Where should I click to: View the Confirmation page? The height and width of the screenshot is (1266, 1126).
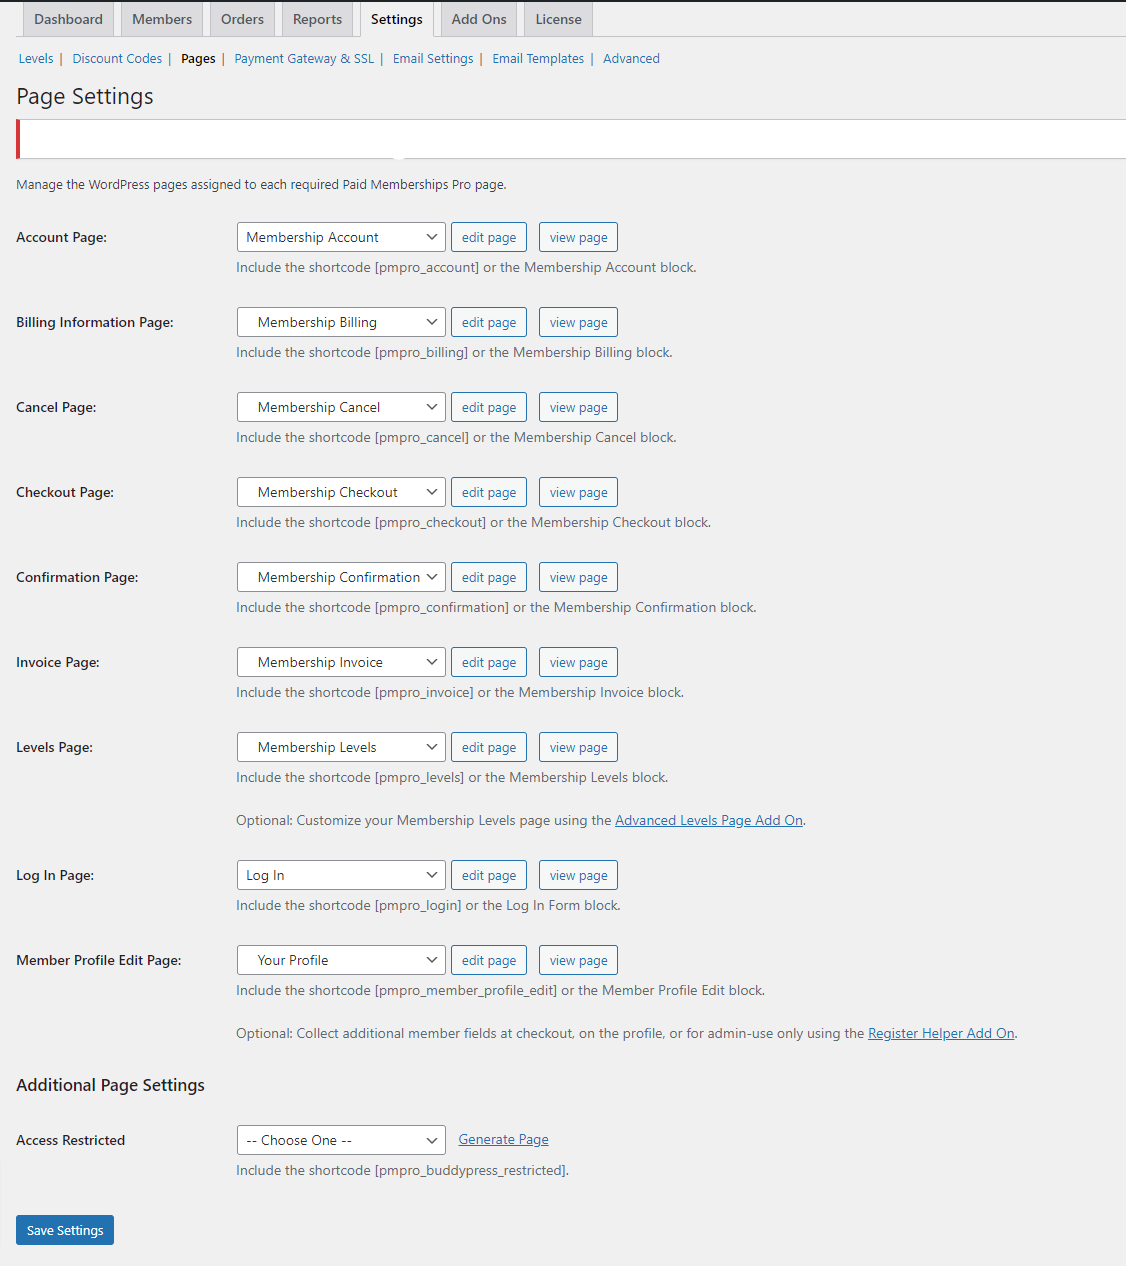(x=578, y=577)
